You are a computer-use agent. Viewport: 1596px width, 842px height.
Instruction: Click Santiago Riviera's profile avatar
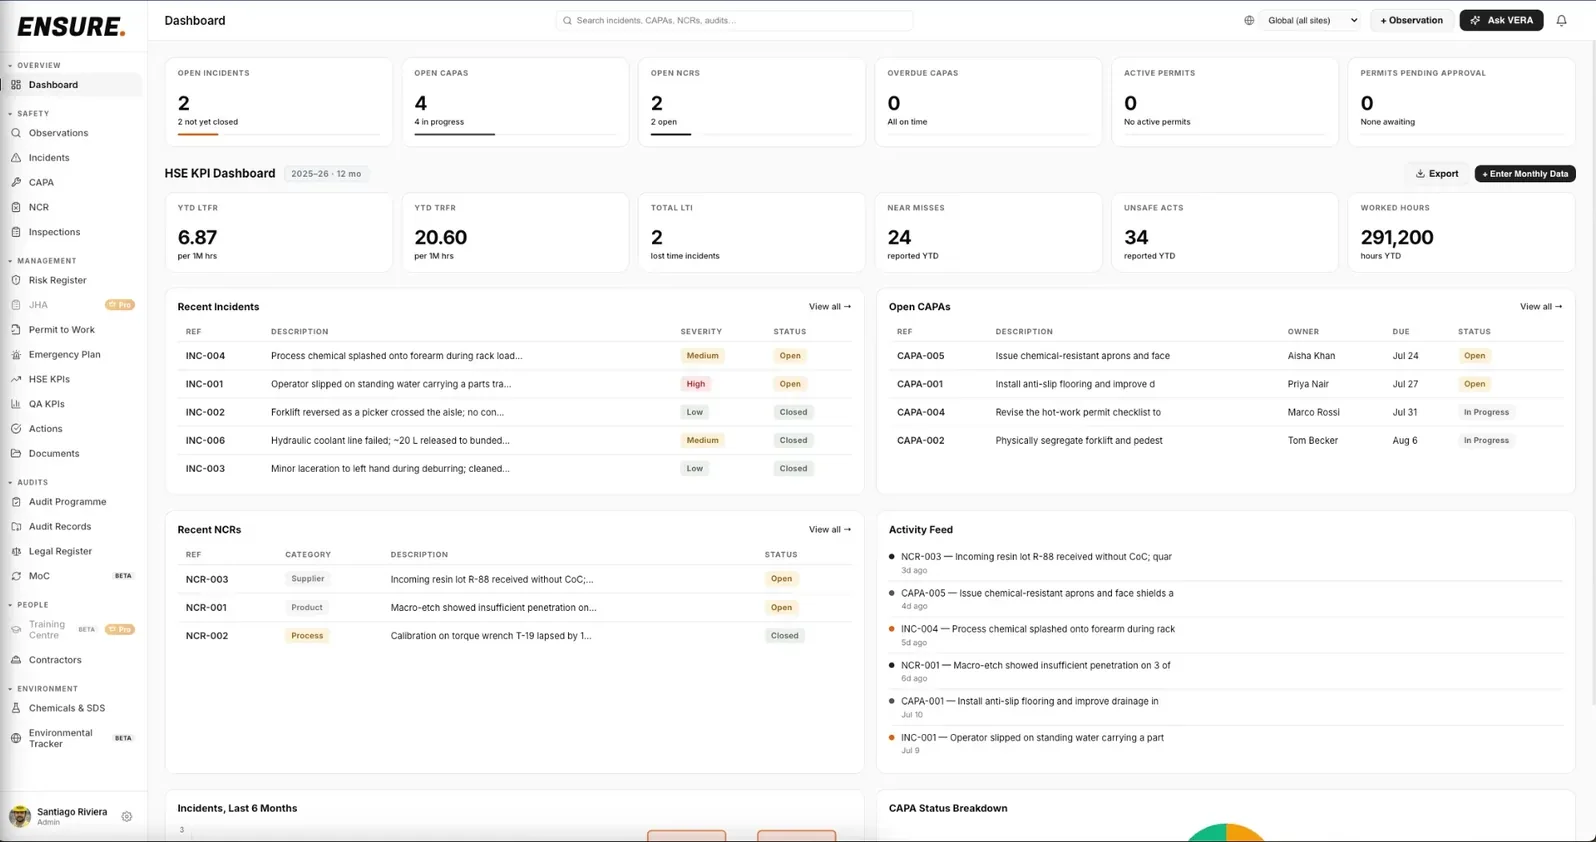click(20, 816)
